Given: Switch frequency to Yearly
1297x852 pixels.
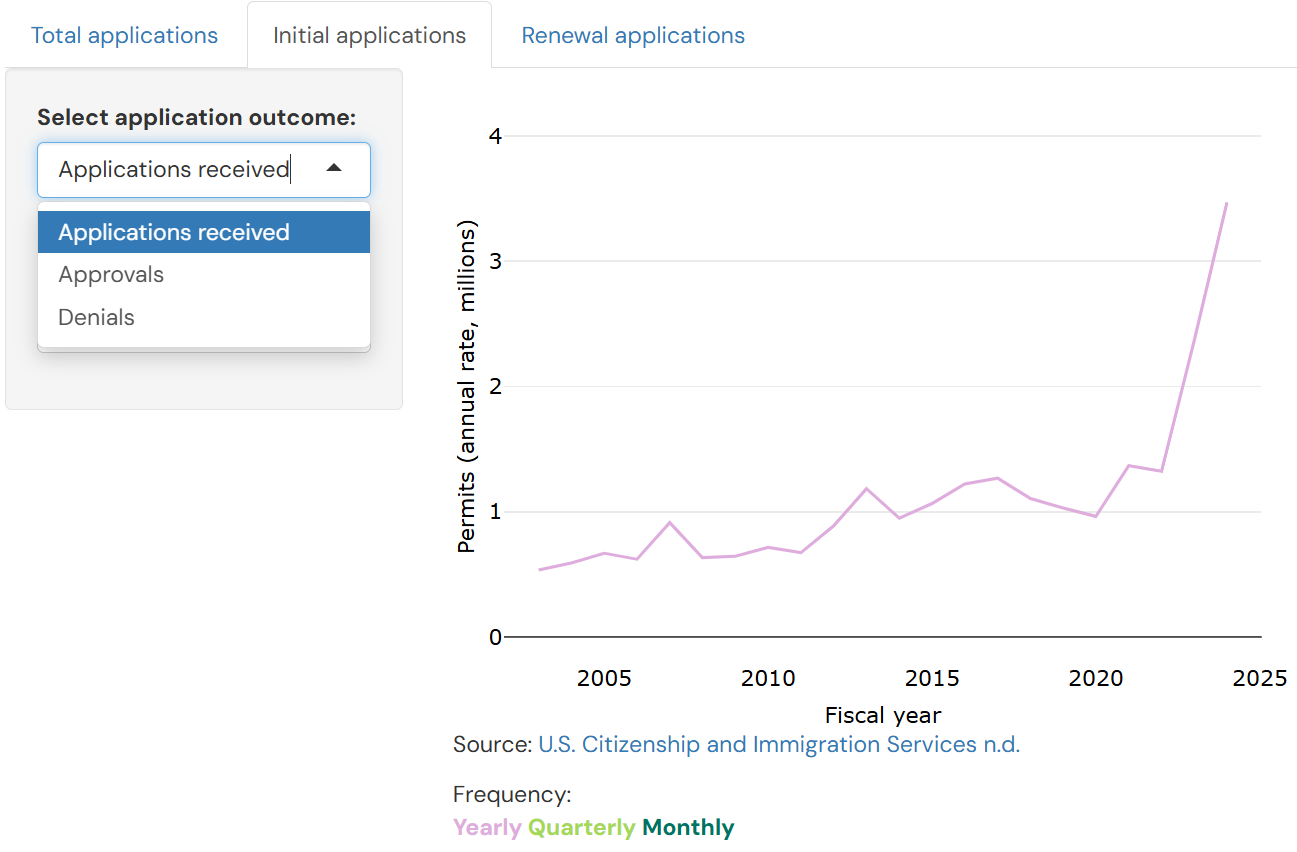Looking at the screenshot, I should (487, 828).
